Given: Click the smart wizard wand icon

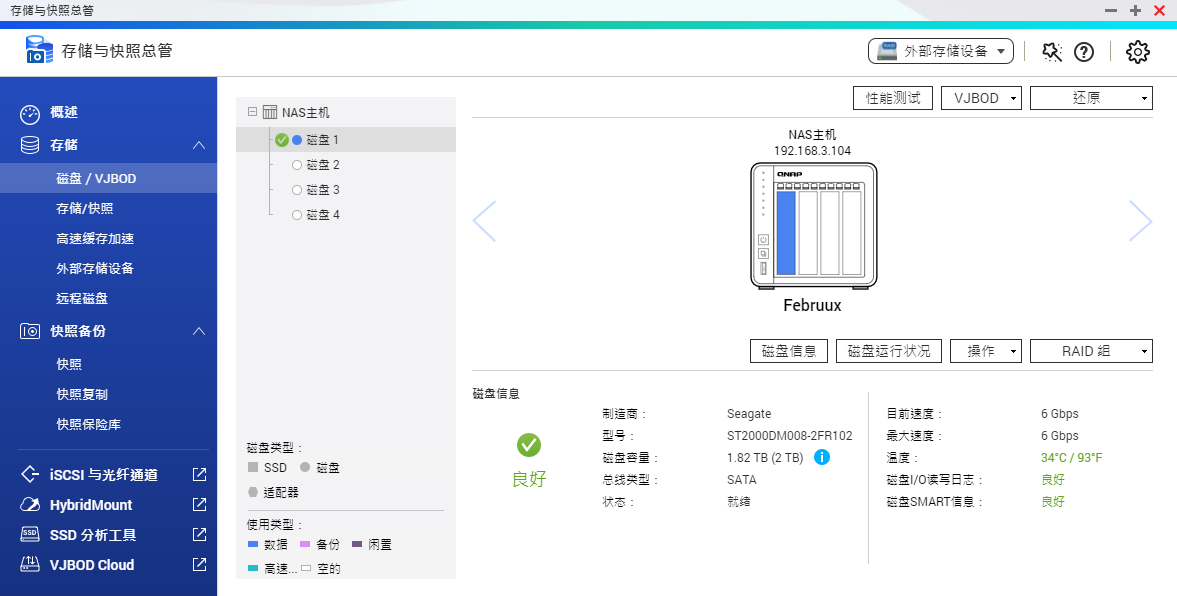Looking at the screenshot, I should pos(1050,51).
